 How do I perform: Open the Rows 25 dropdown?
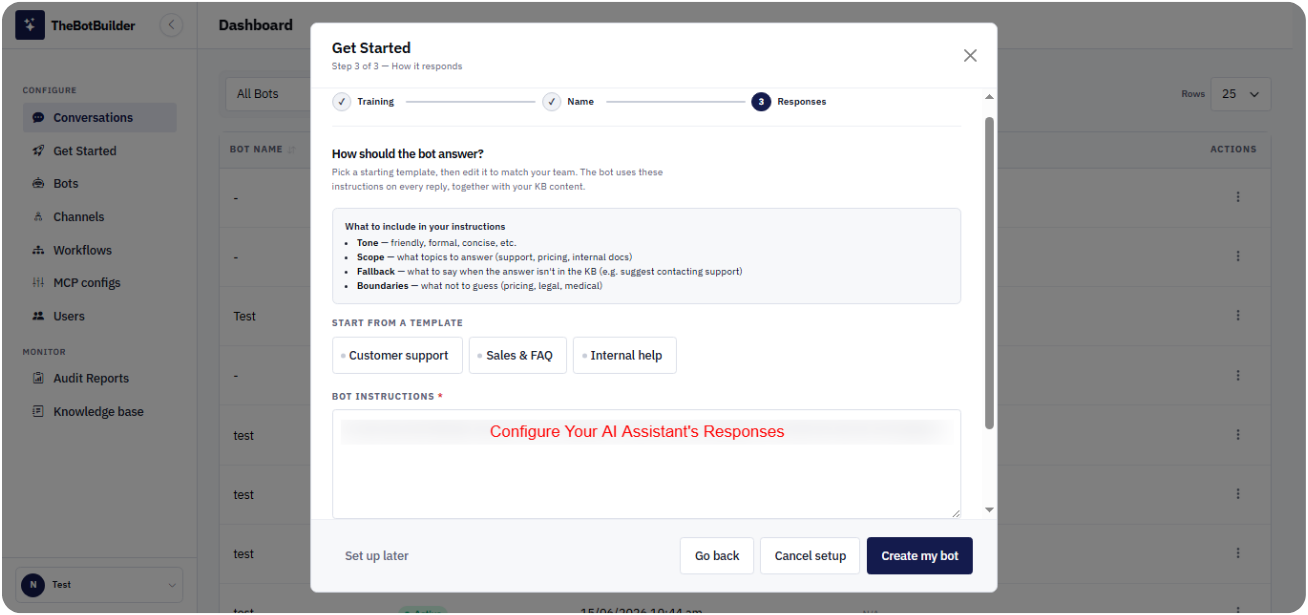point(1240,94)
